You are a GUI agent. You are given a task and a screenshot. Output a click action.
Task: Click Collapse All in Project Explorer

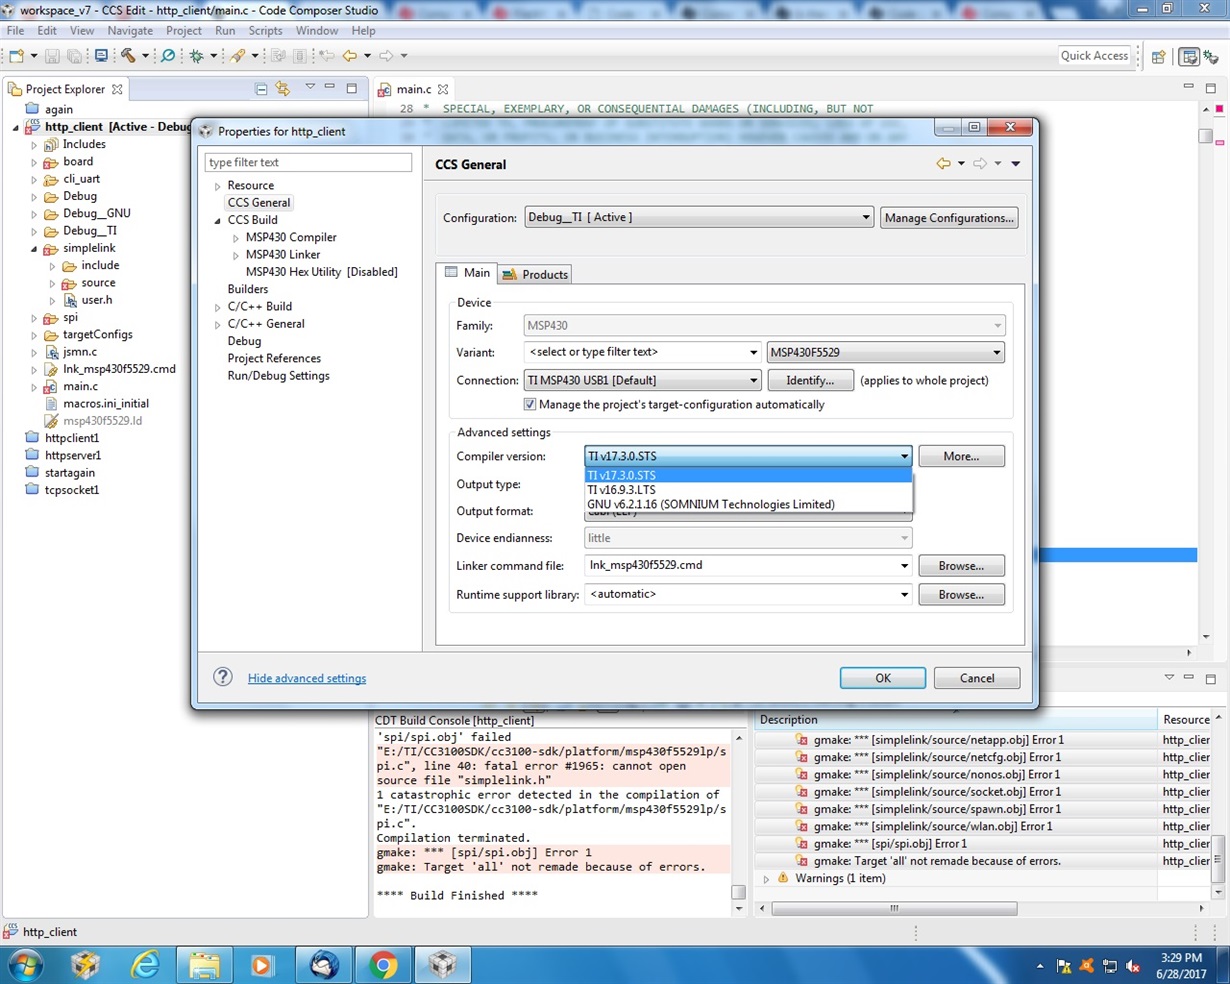tap(261, 89)
